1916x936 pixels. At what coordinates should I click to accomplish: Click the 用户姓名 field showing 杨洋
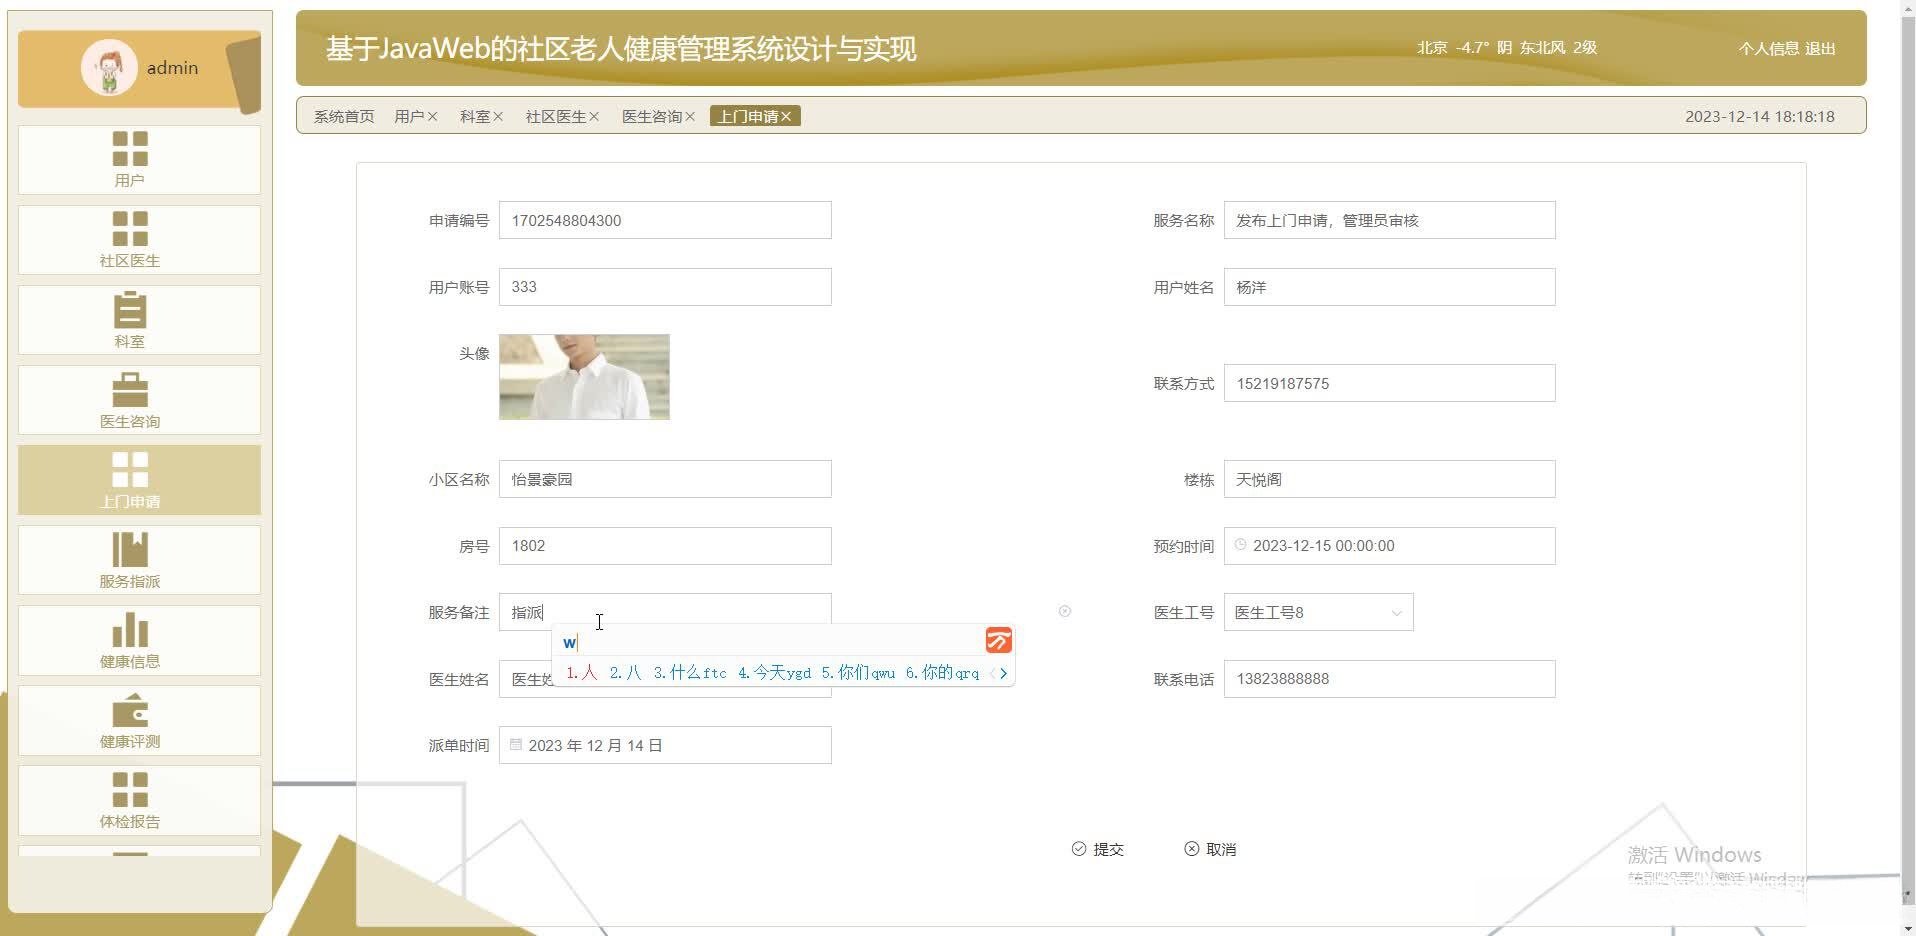1390,287
